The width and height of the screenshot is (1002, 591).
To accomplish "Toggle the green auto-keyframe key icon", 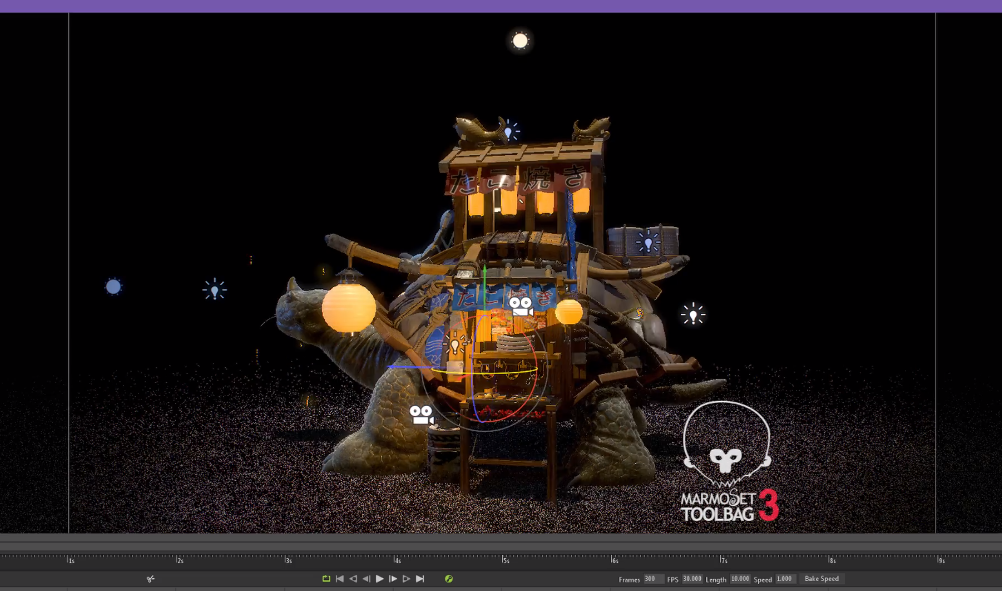I will 449,579.
